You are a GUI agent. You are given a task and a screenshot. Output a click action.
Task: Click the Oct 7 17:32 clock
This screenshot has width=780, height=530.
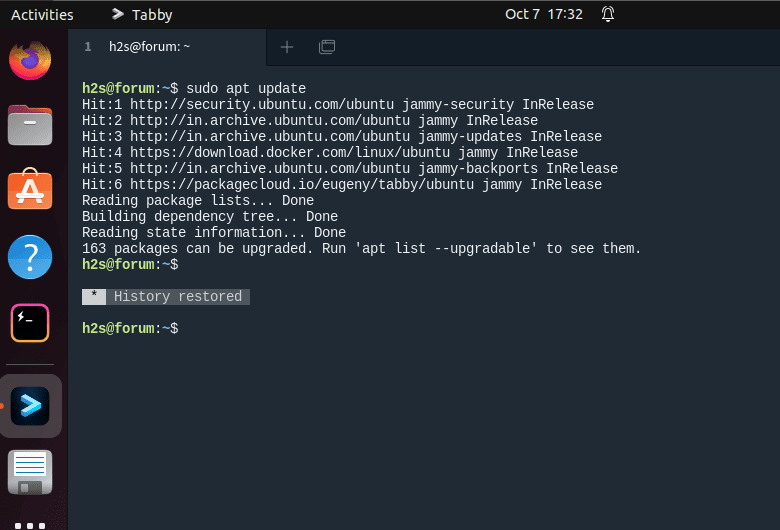pyautogui.click(x=544, y=14)
